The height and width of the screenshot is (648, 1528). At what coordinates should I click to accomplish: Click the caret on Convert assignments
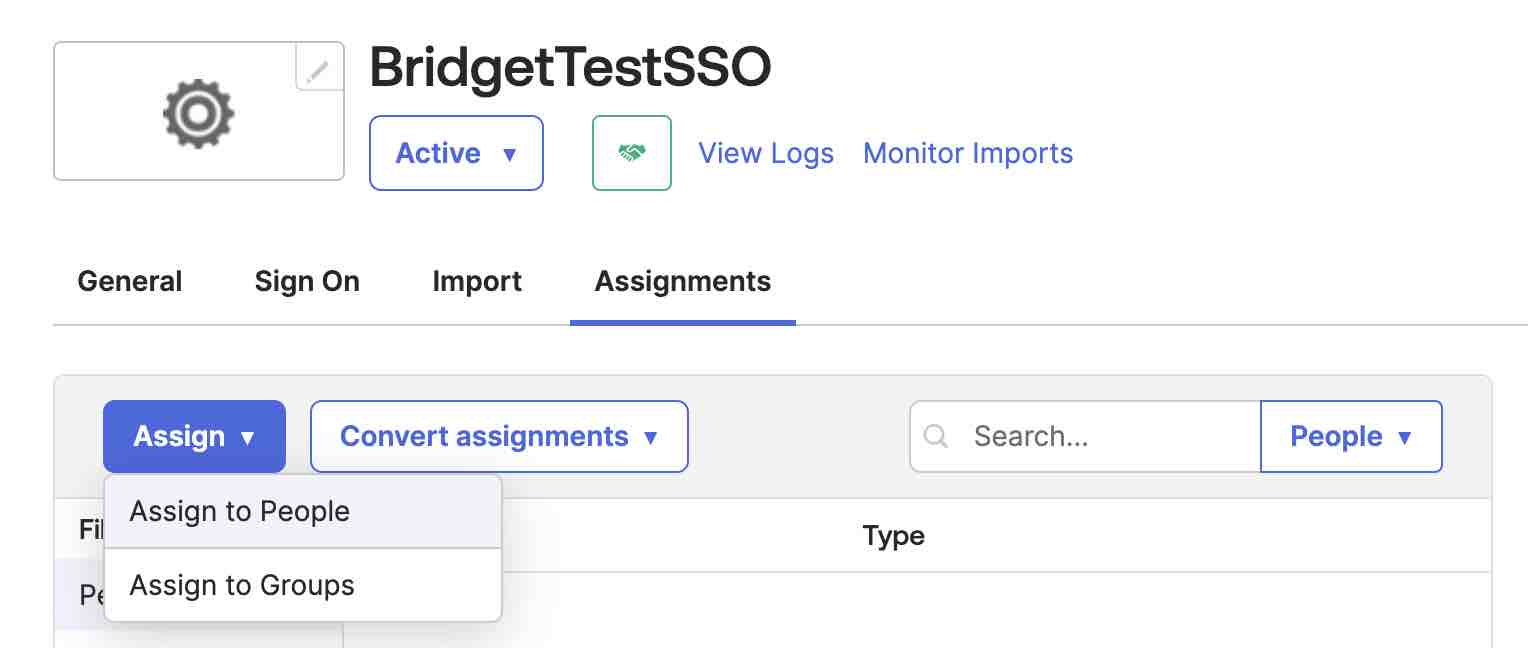pos(652,437)
